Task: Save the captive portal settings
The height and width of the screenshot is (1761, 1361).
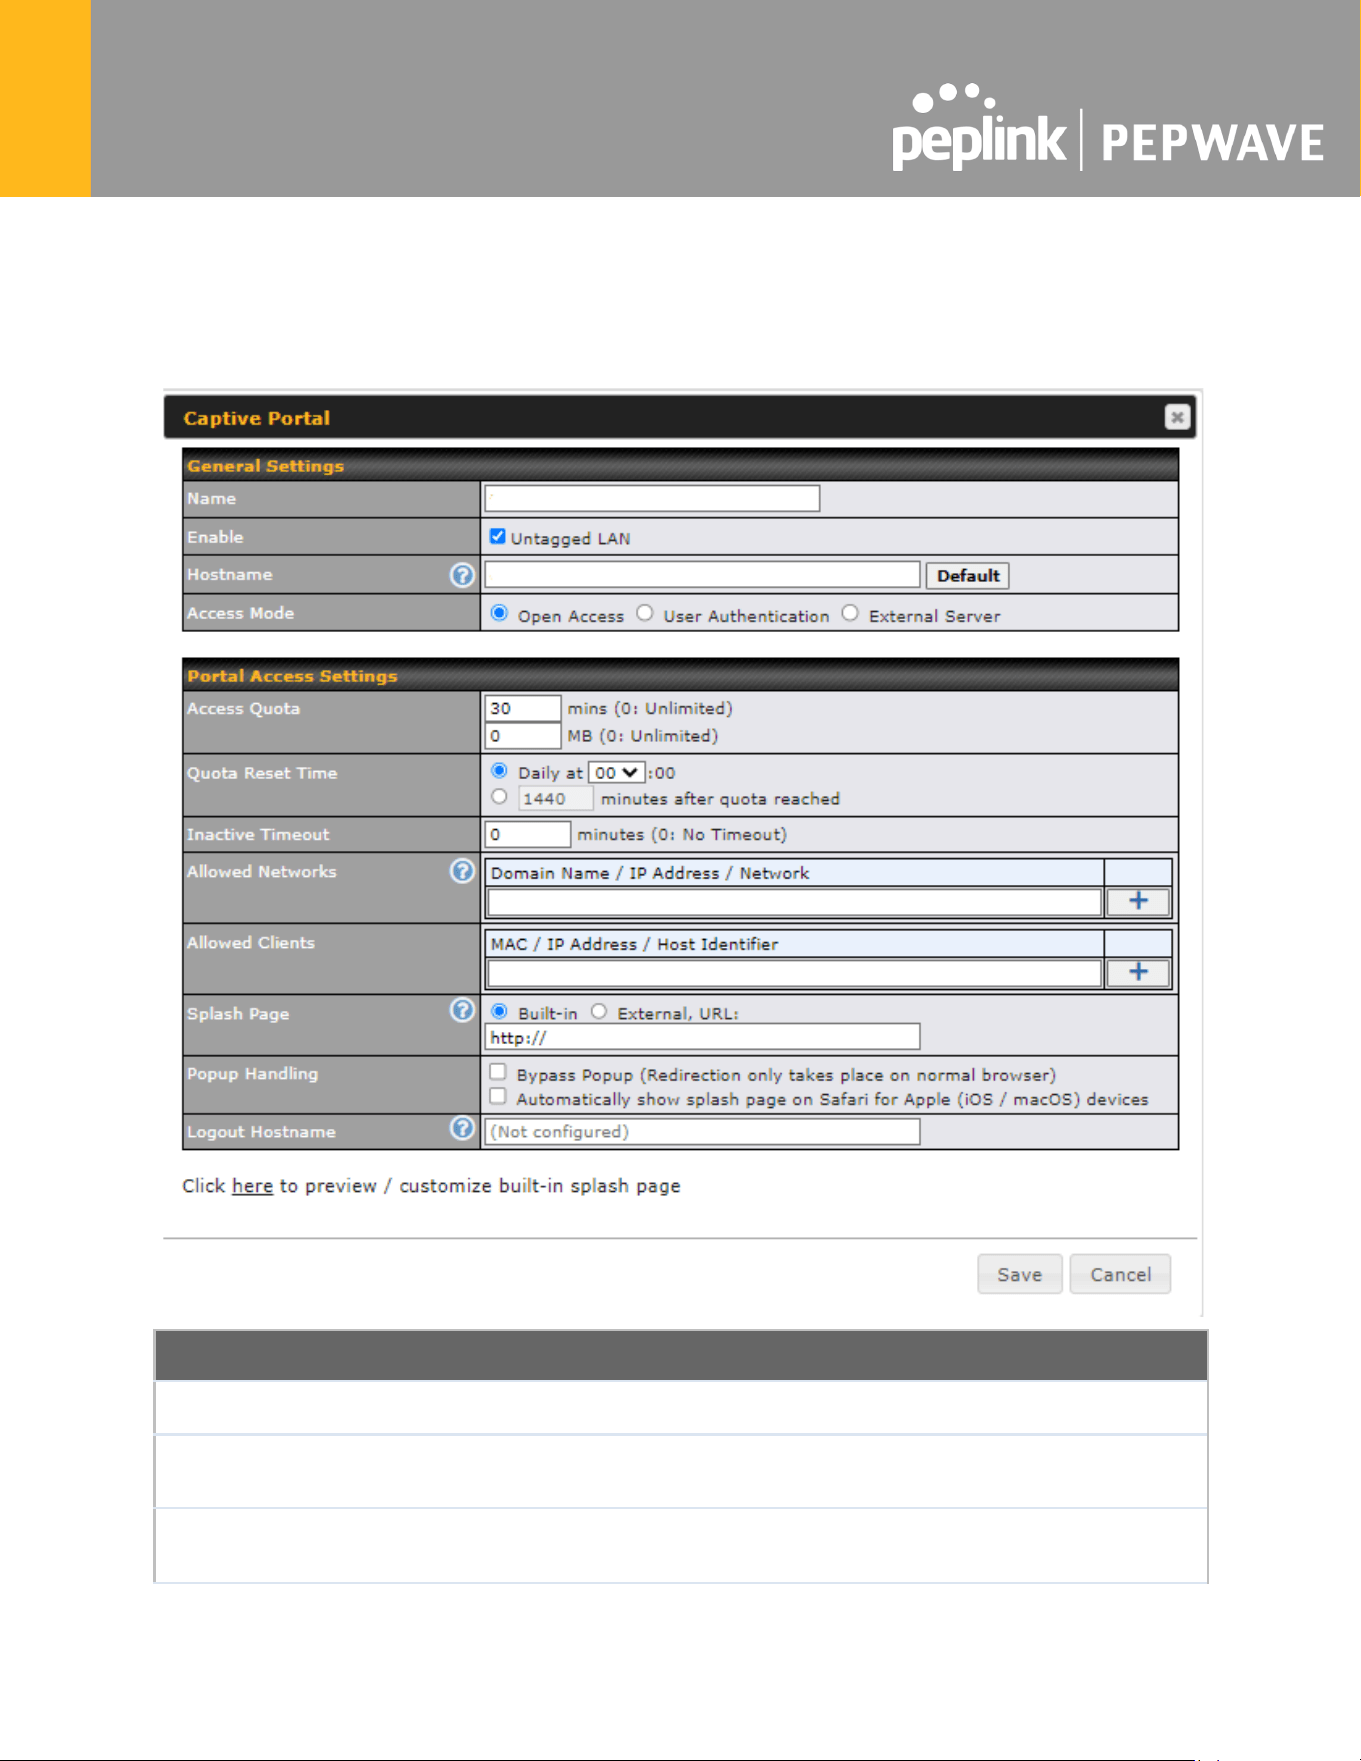Action: pyautogui.click(x=1020, y=1274)
